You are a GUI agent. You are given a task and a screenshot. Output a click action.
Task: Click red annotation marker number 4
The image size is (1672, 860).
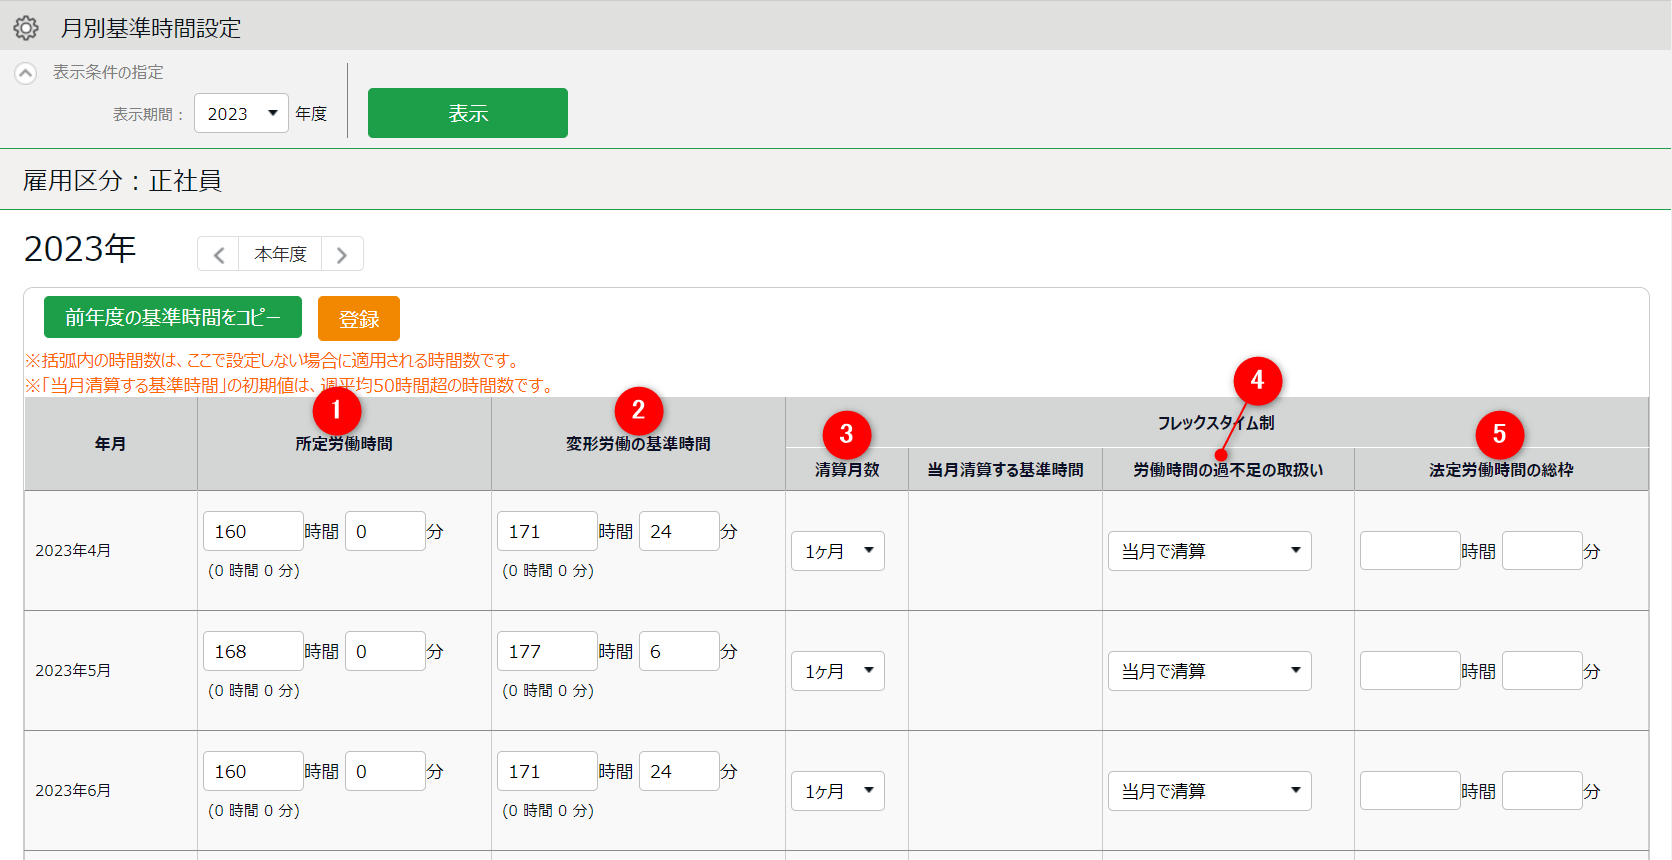1257,380
